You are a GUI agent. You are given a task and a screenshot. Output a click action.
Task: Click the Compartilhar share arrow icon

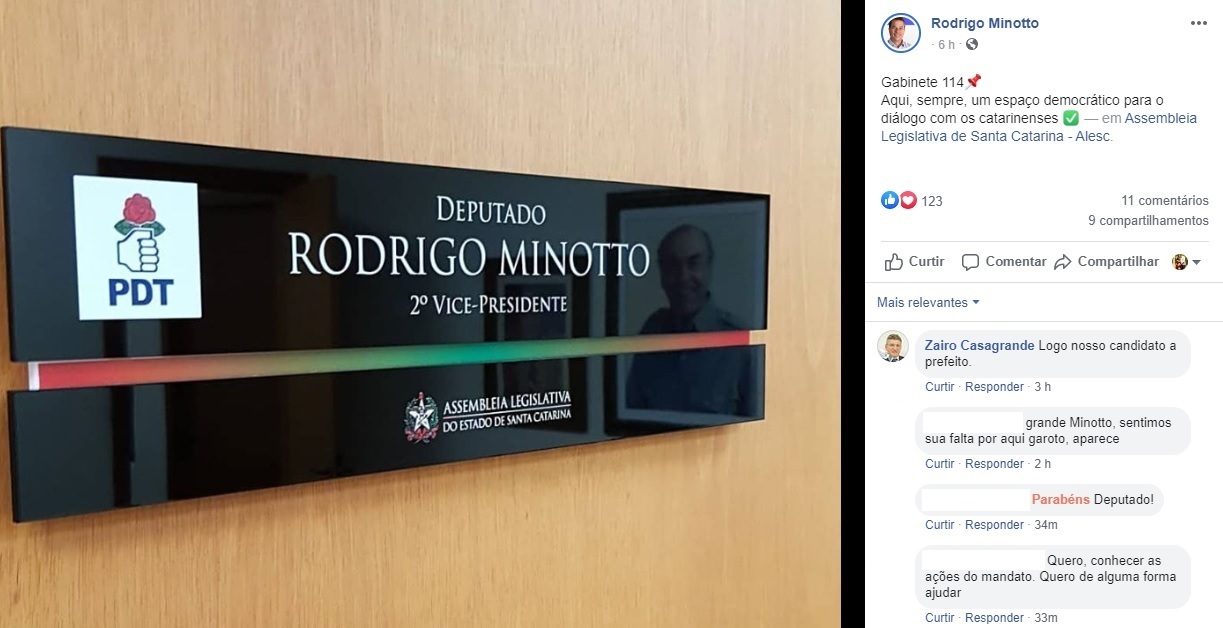[x=1062, y=262]
